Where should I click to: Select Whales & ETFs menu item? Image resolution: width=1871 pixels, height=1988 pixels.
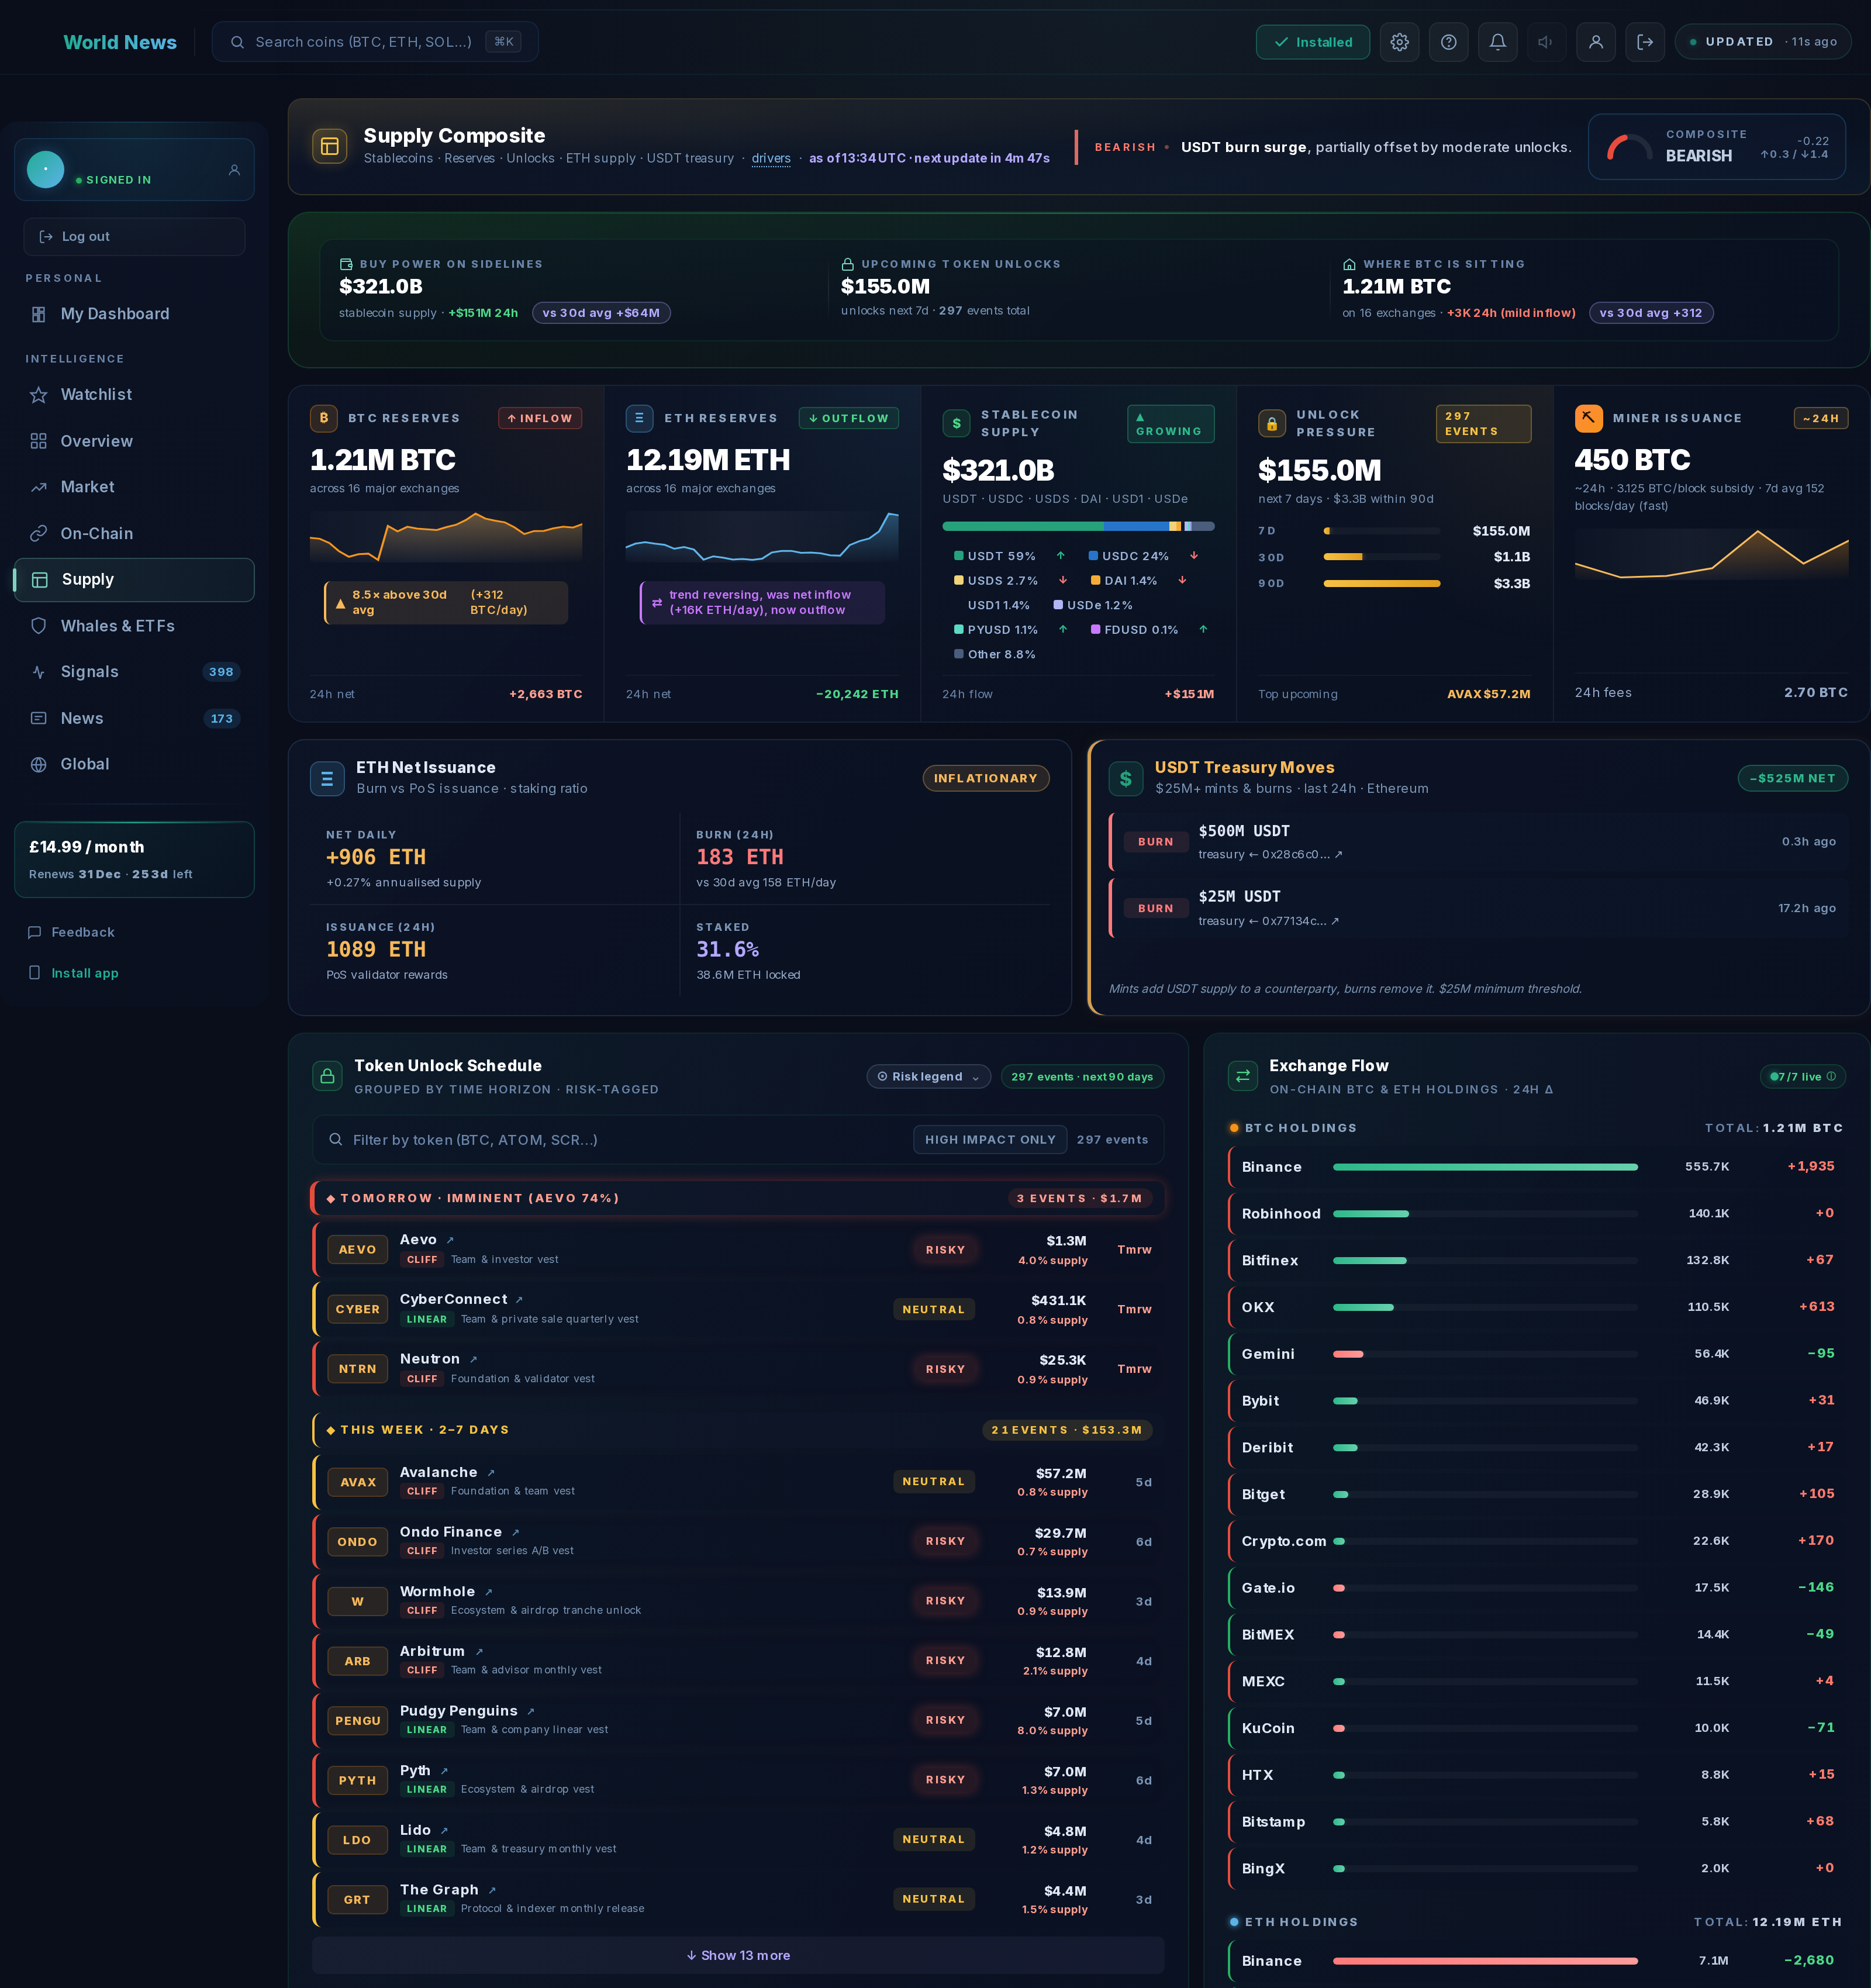tap(134, 626)
